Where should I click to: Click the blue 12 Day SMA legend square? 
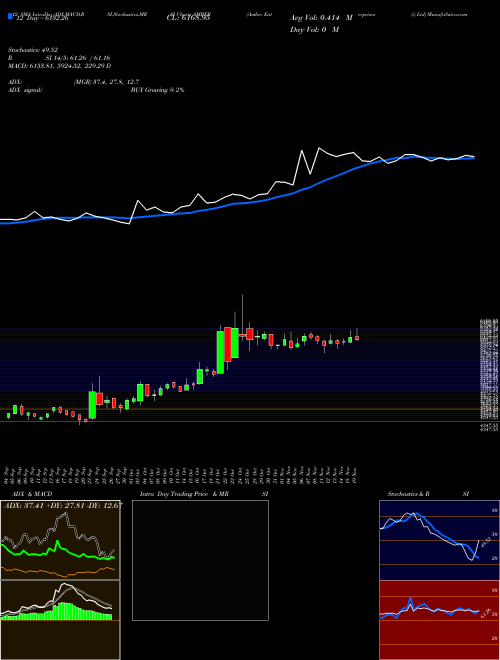(x=11, y=17)
